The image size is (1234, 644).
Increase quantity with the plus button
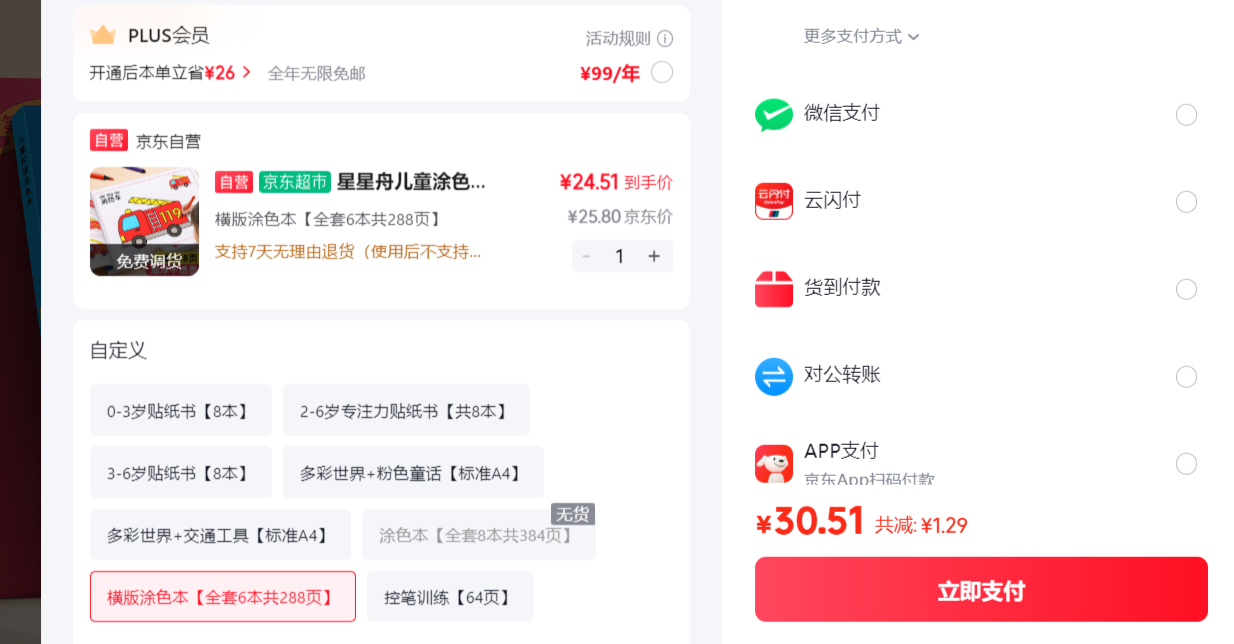[654, 256]
